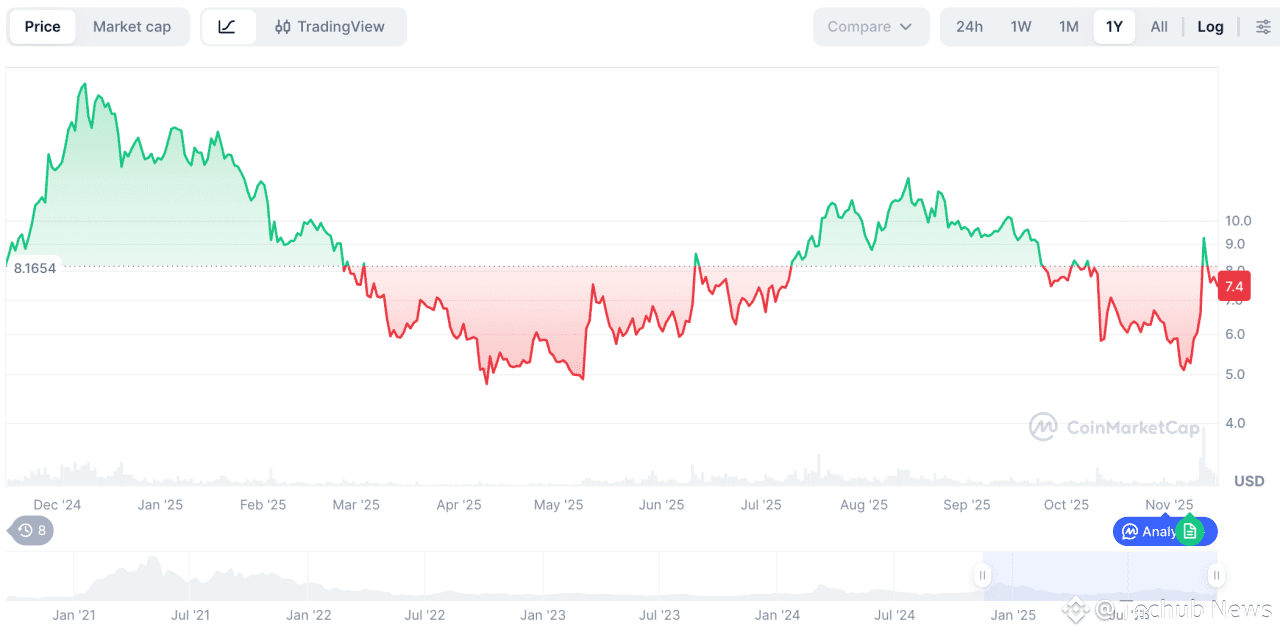Grab the left range slider handle
Image resolution: width=1280 pixels, height=635 pixels.
tap(983, 575)
